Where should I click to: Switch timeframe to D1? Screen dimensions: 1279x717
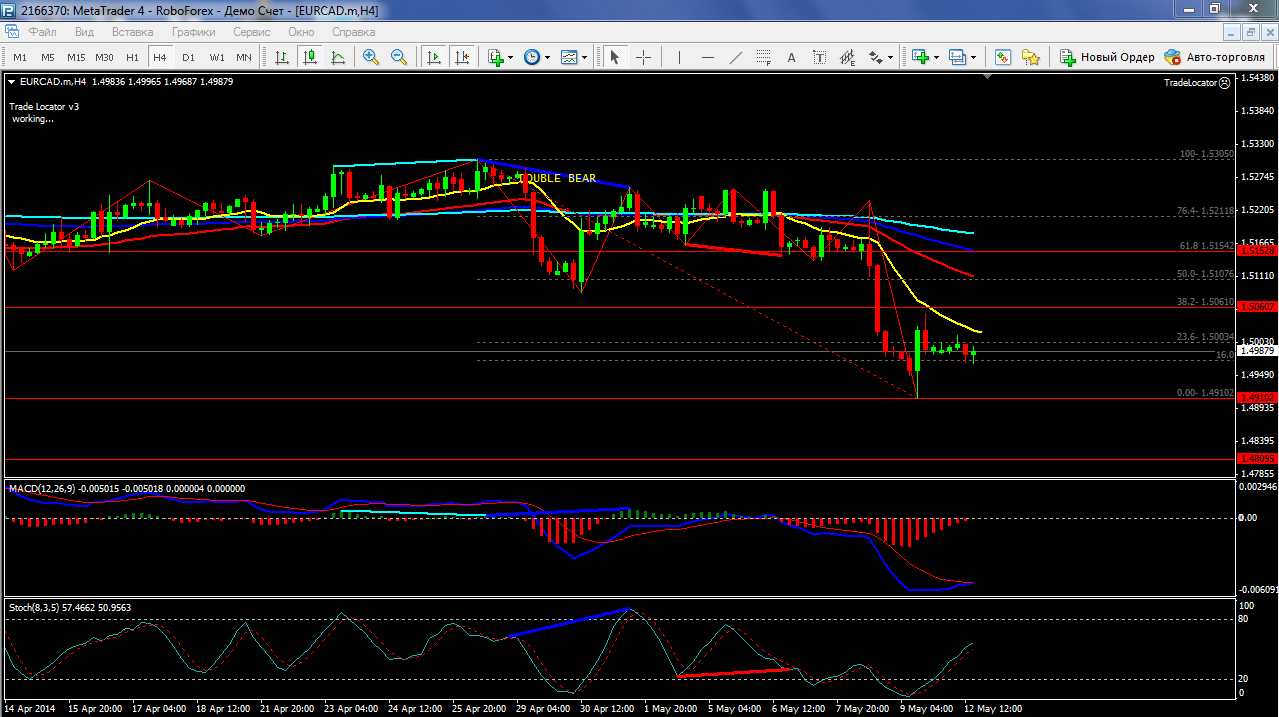(188, 57)
